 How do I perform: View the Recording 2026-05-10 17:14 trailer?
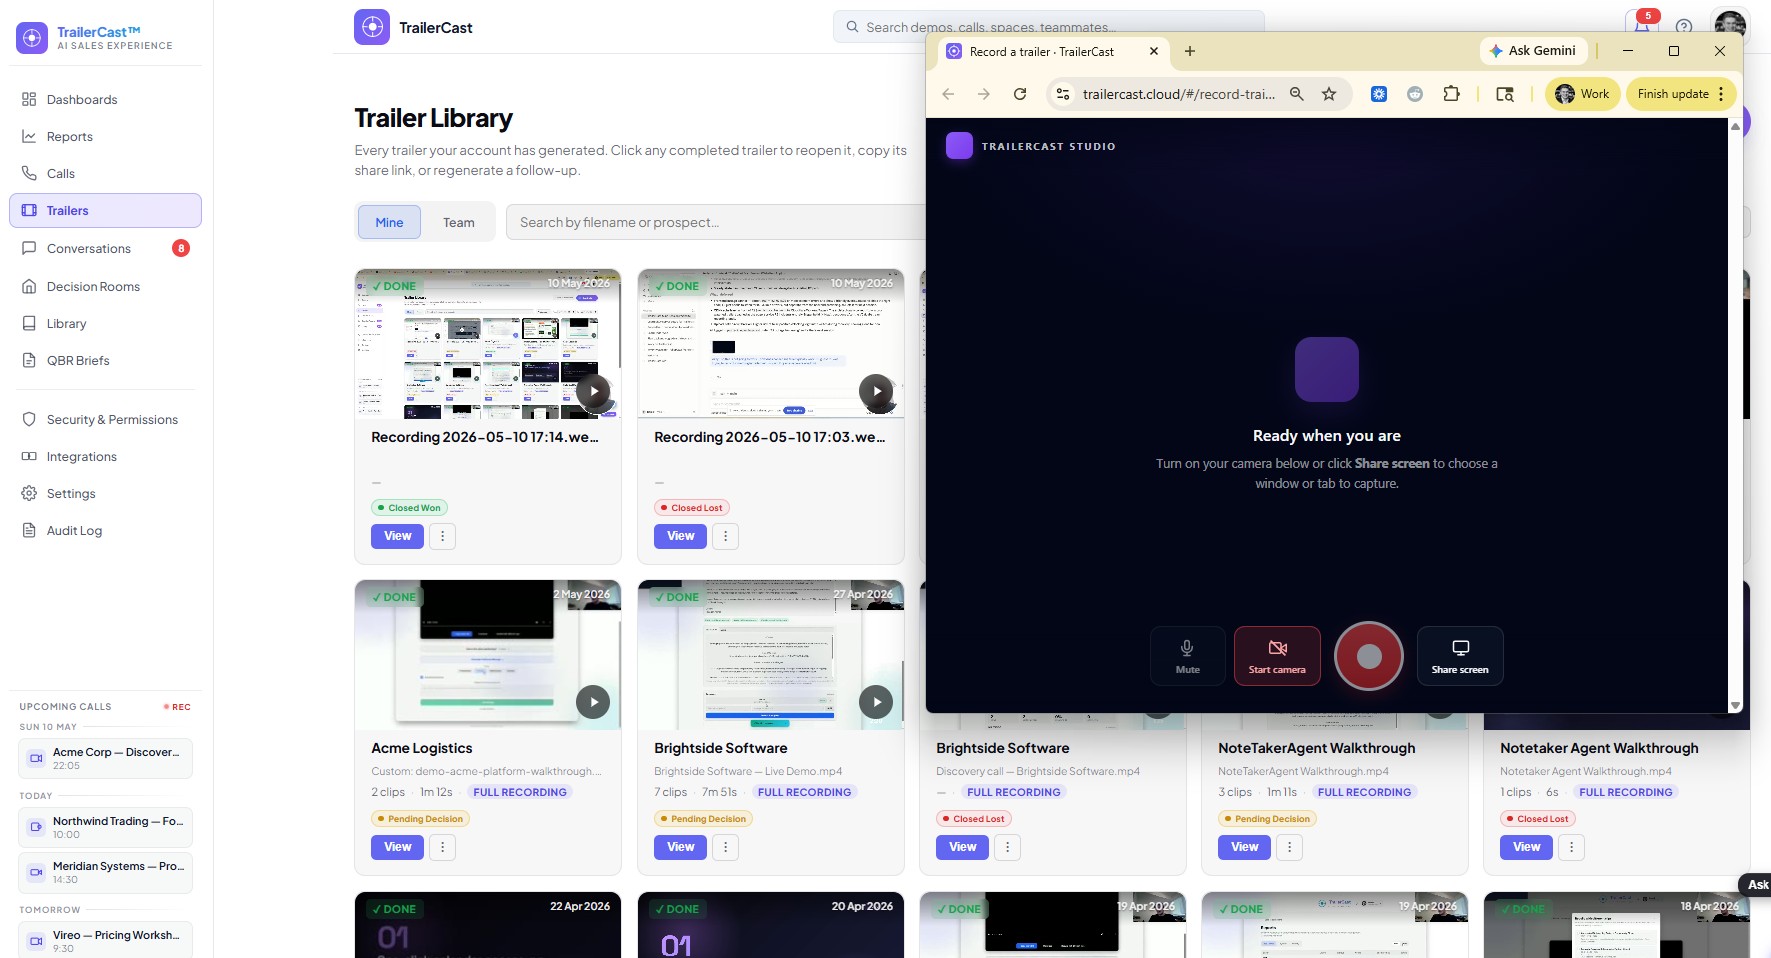click(398, 536)
